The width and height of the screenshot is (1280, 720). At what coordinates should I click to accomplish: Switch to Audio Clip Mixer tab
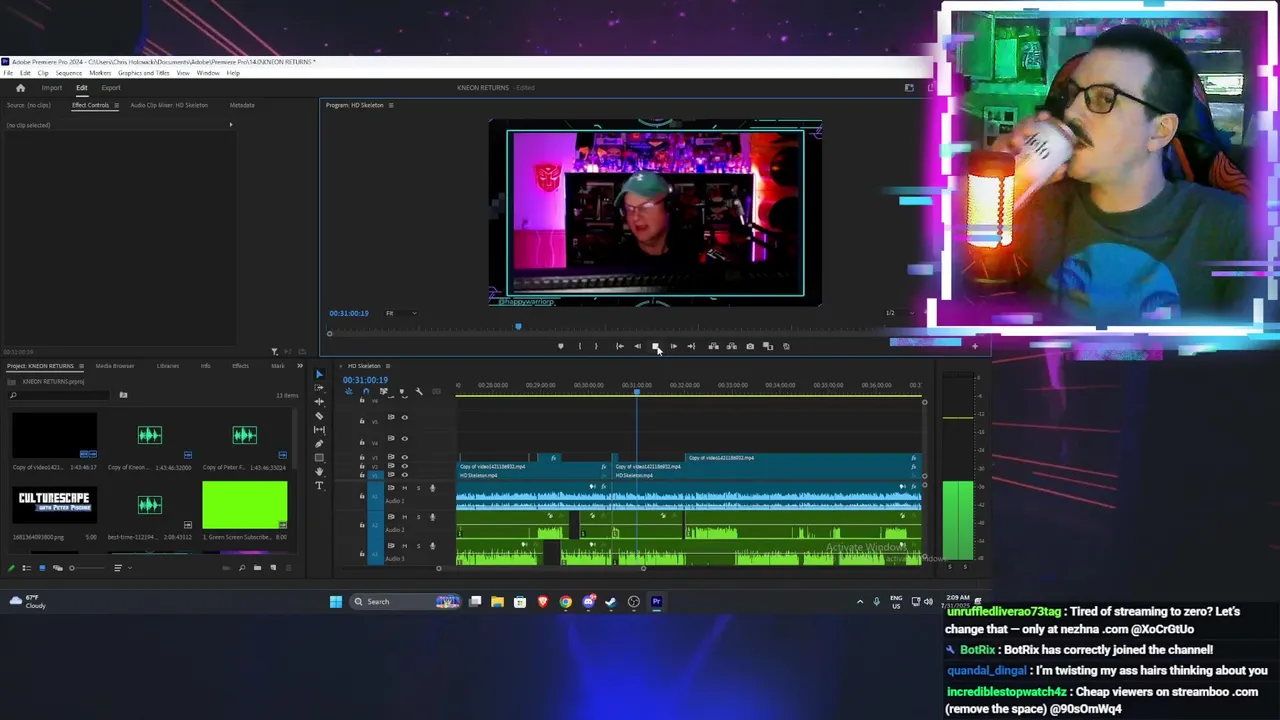(x=169, y=105)
